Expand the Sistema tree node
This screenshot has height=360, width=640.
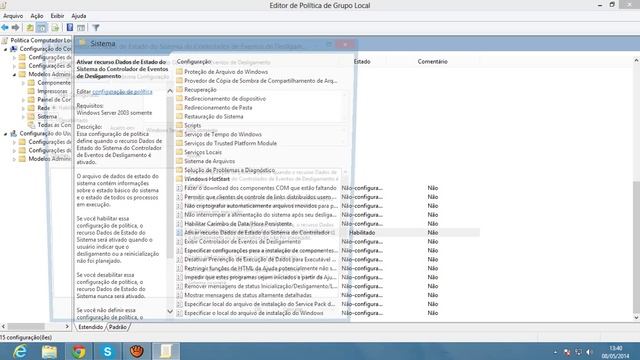click(23, 117)
